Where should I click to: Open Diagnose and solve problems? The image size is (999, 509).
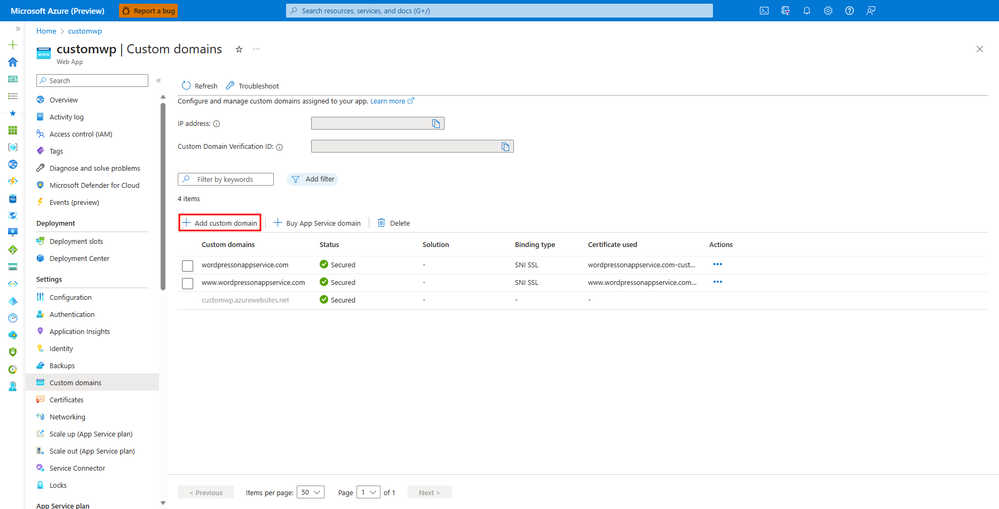(x=92, y=168)
